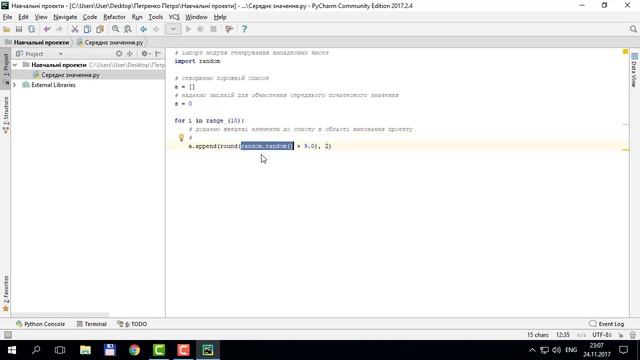Click the Stop square icon
This screenshot has width=640, height=360.
click(x=213, y=29)
